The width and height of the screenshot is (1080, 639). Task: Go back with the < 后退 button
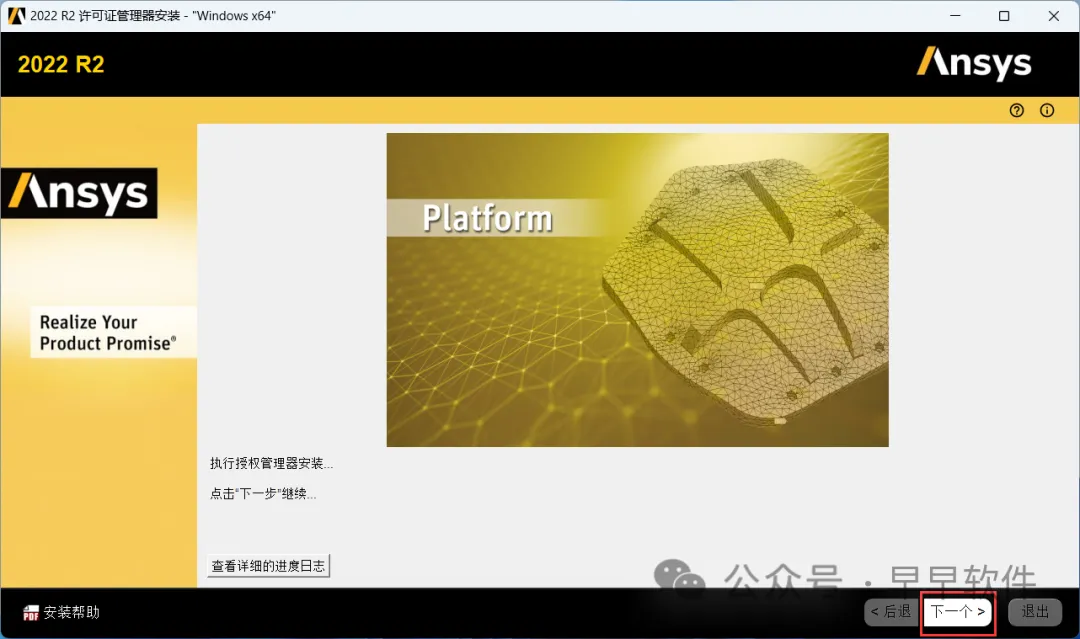click(x=890, y=611)
